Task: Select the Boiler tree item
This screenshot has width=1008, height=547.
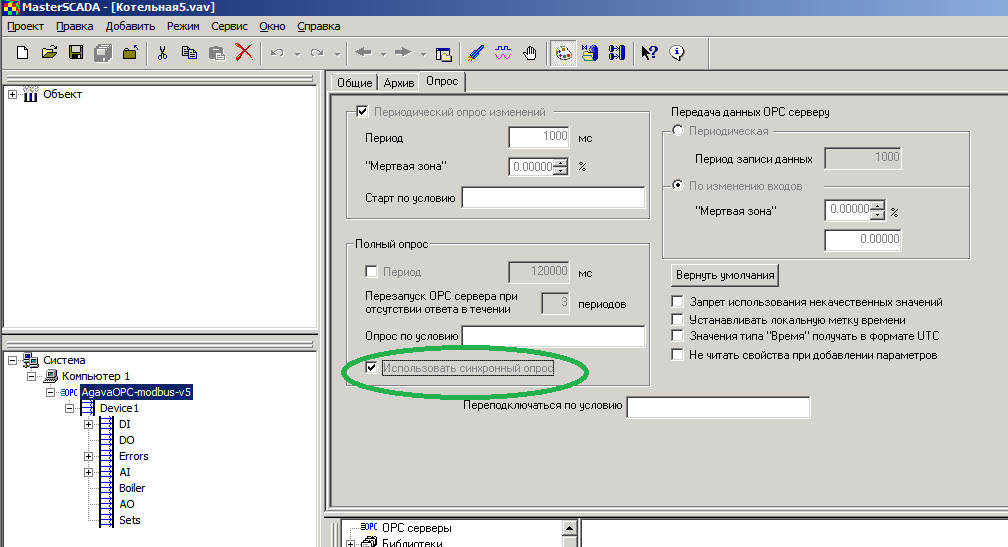Action: tap(132, 489)
